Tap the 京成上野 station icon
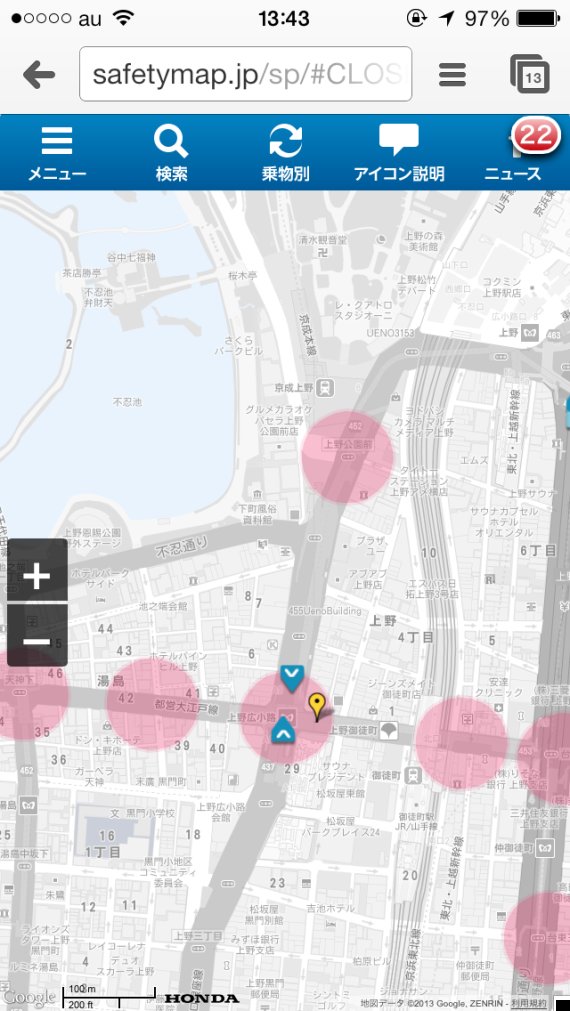570x1011 pixels. (x=326, y=388)
